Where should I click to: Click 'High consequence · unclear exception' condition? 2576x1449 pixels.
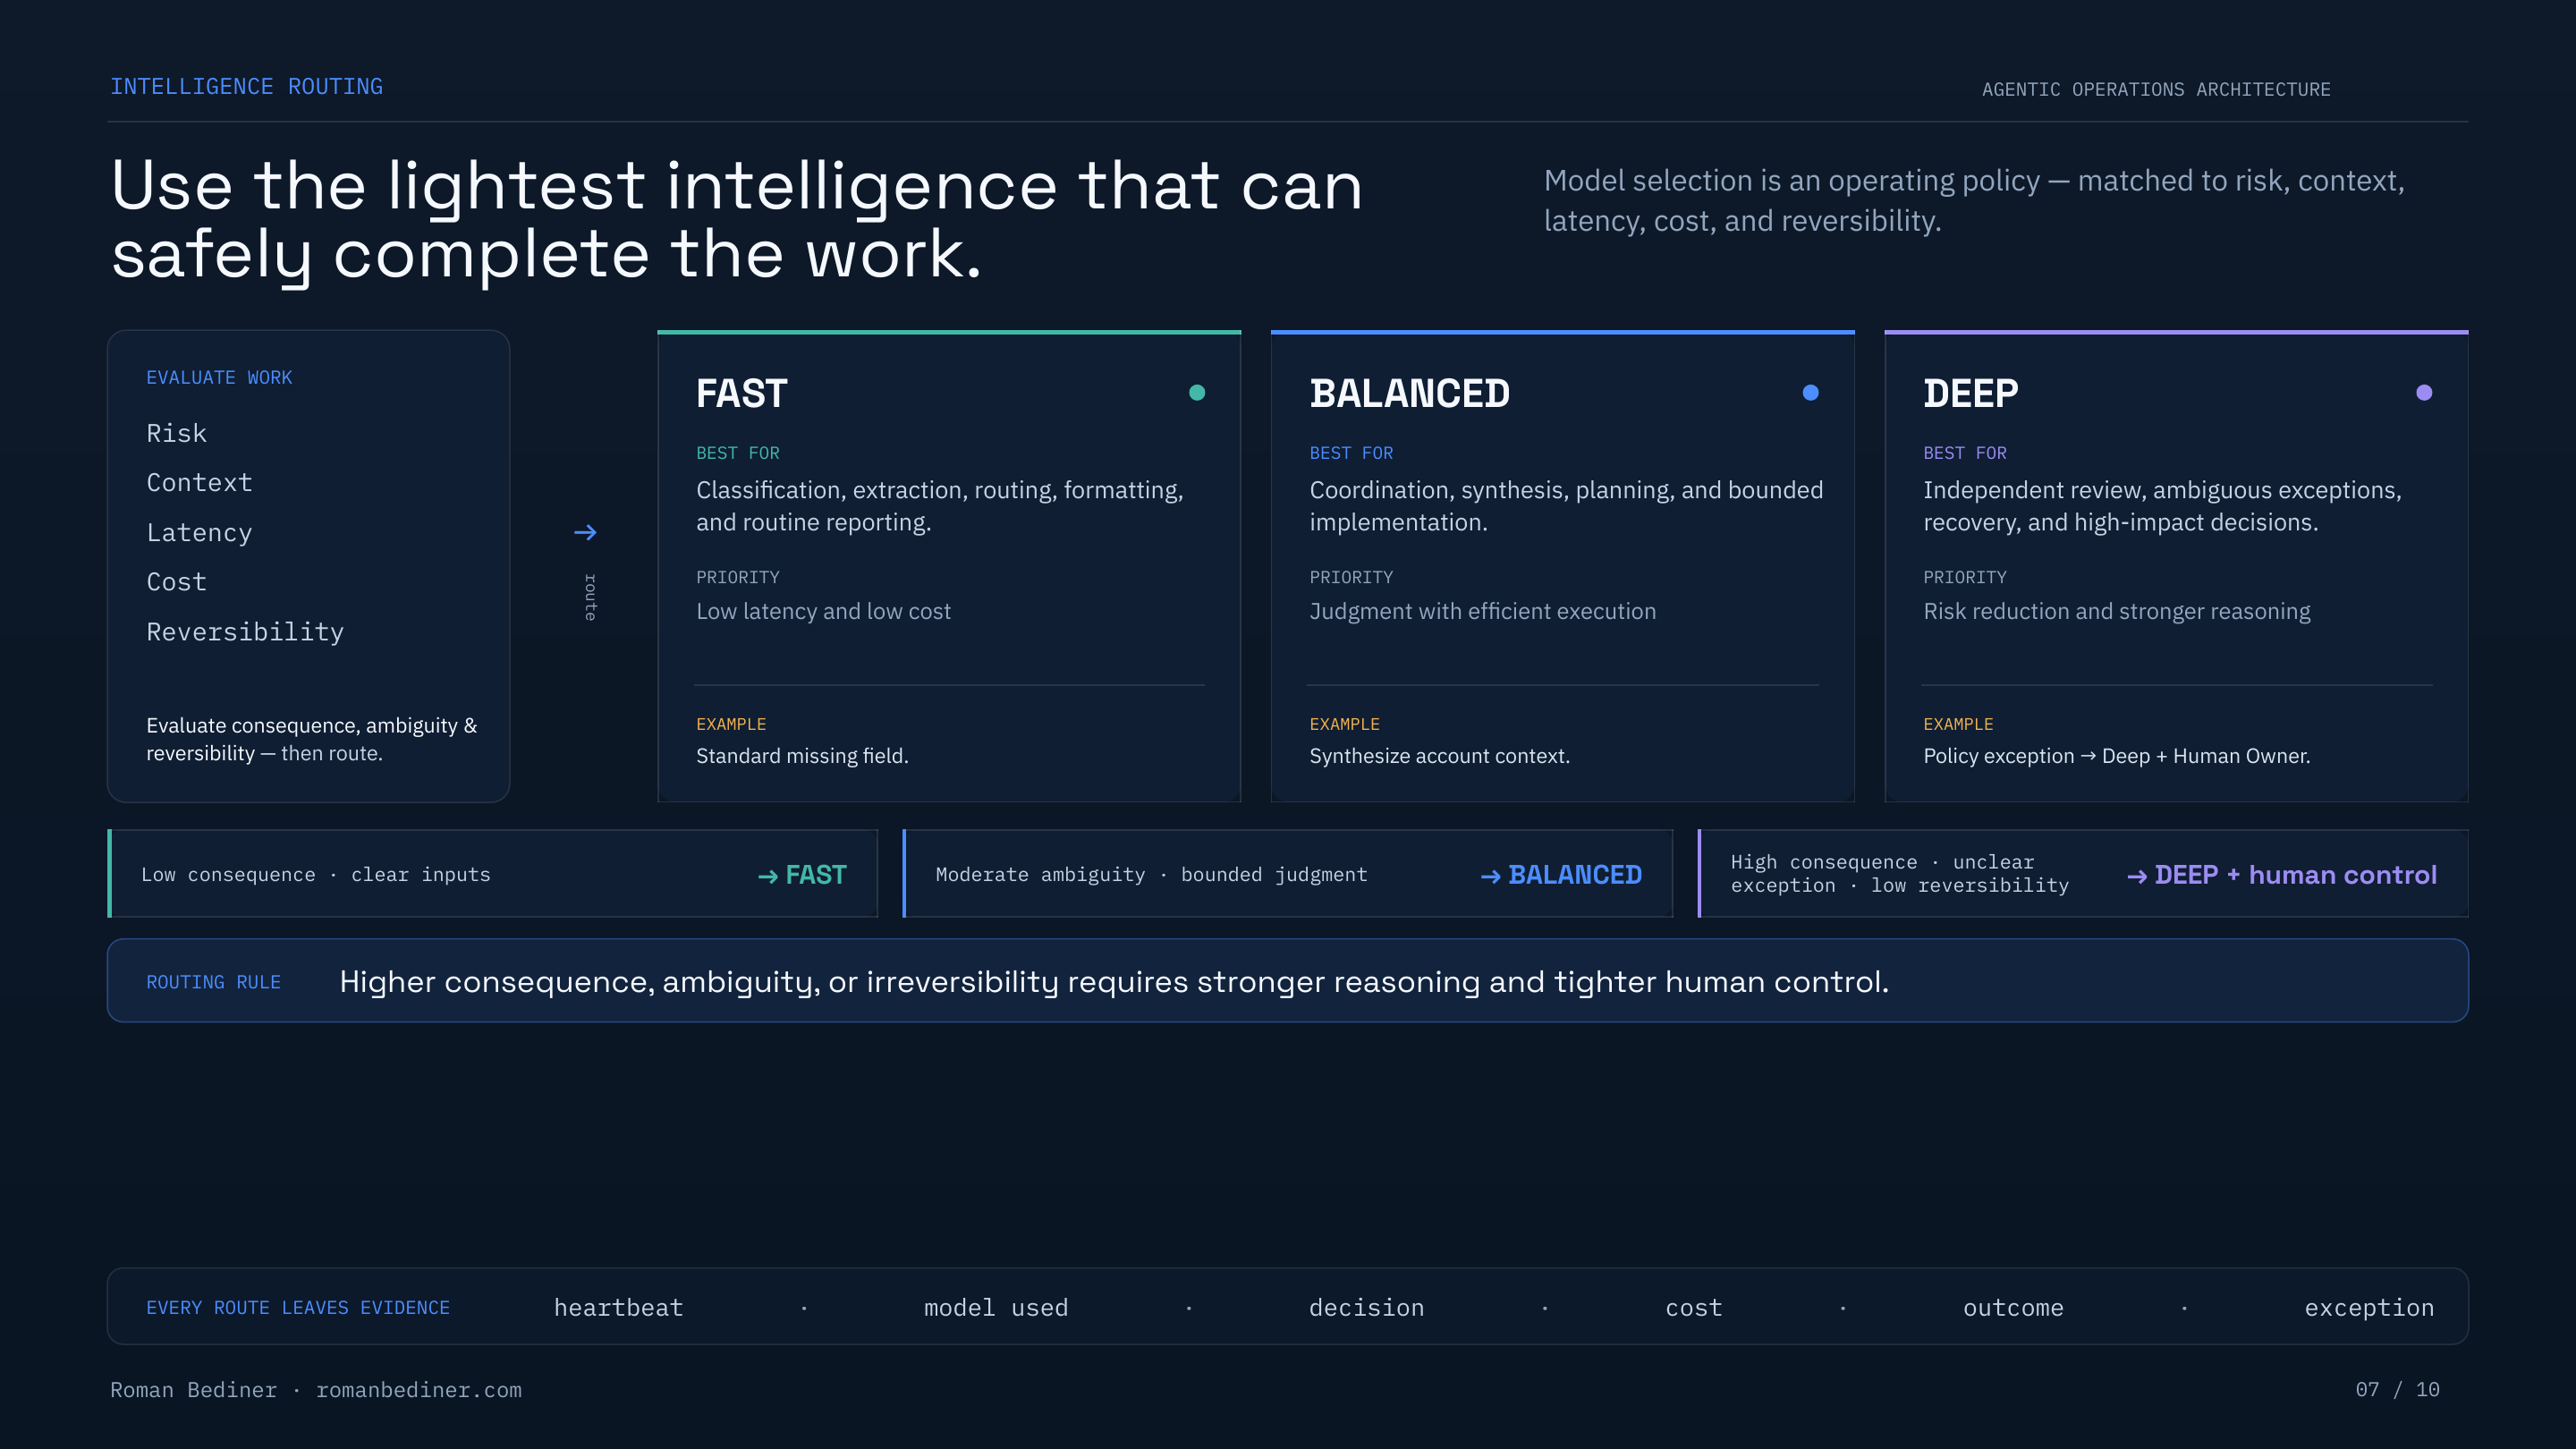(1899, 874)
